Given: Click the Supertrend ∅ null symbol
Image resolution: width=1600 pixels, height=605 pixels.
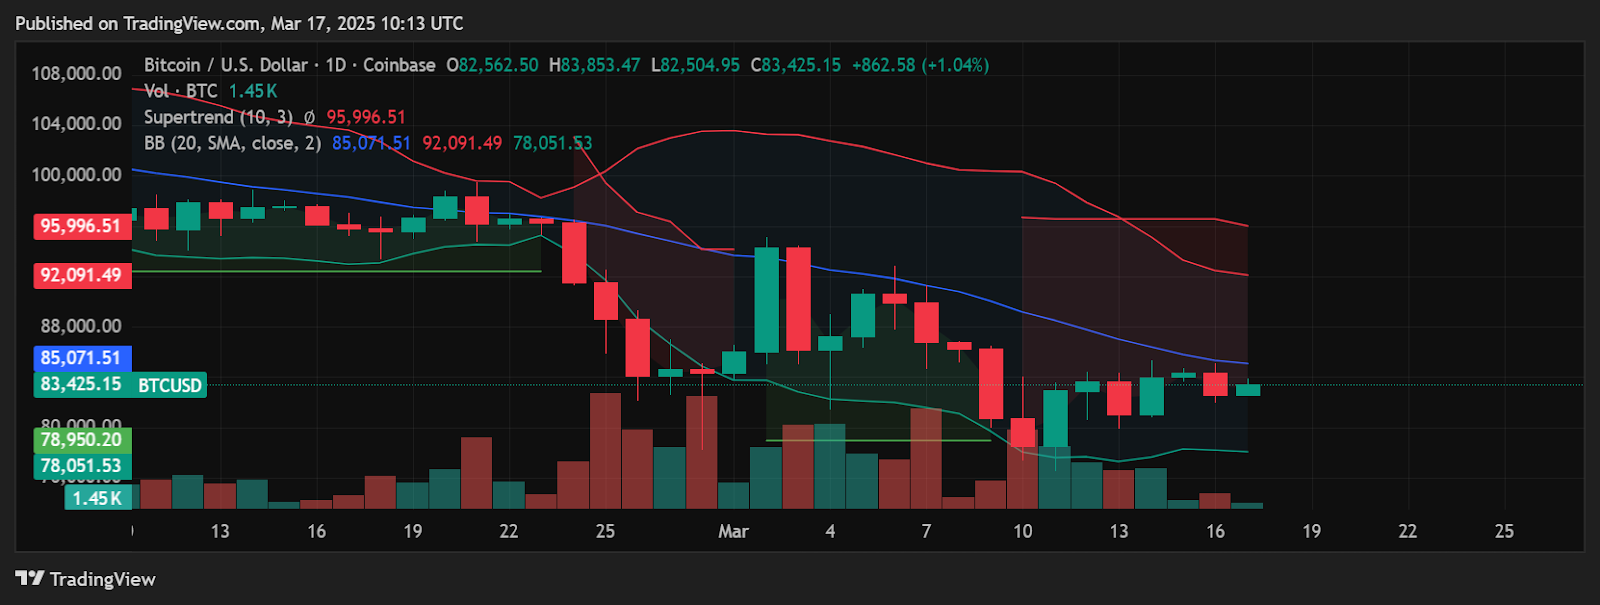Looking at the screenshot, I should pyautogui.click(x=309, y=117).
